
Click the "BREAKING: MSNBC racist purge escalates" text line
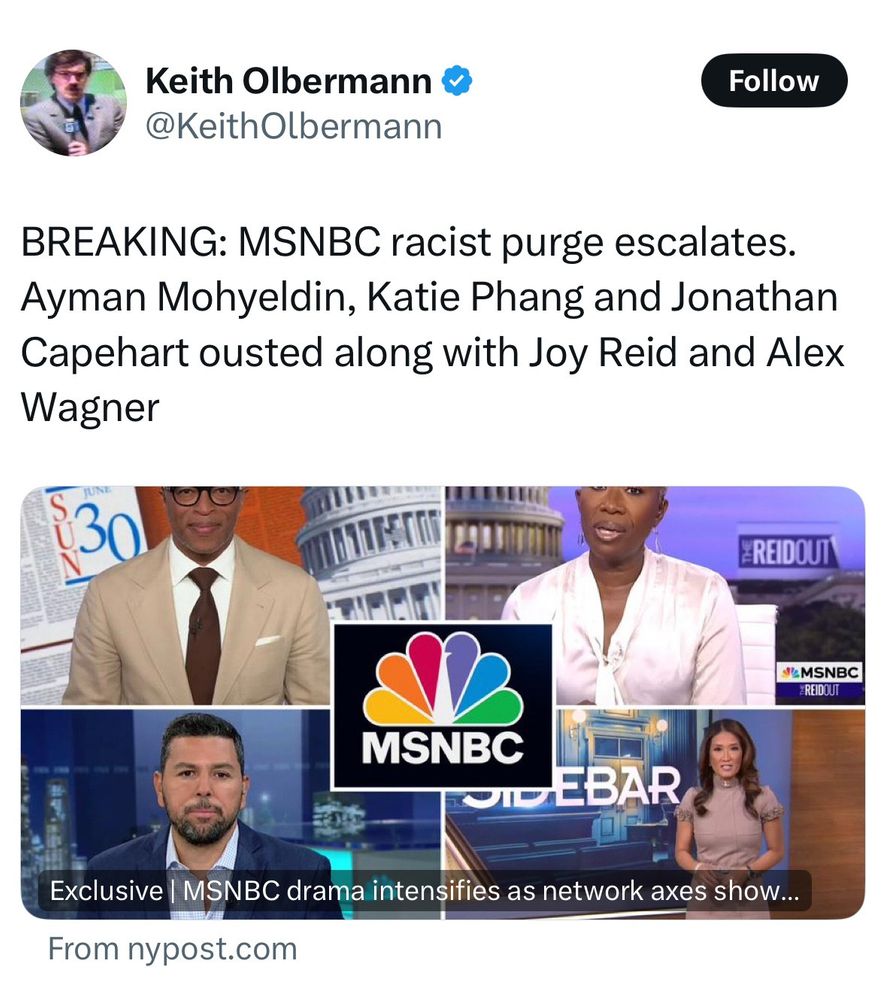point(409,242)
